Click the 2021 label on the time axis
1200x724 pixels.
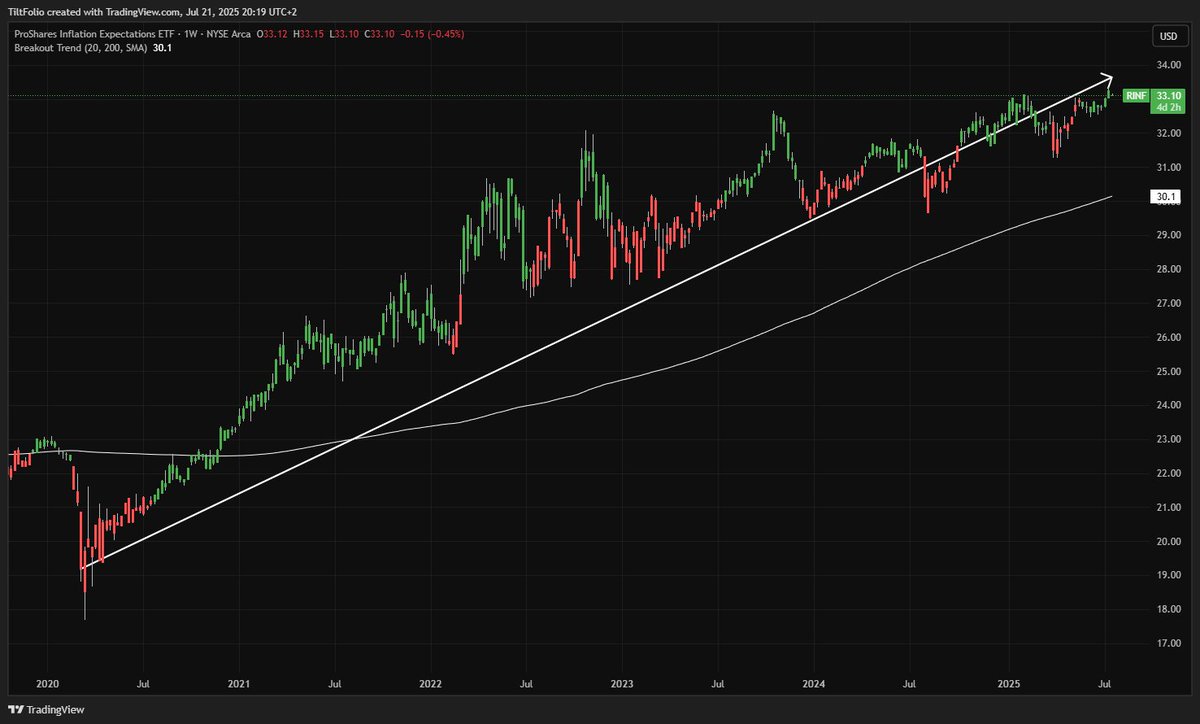point(239,684)
